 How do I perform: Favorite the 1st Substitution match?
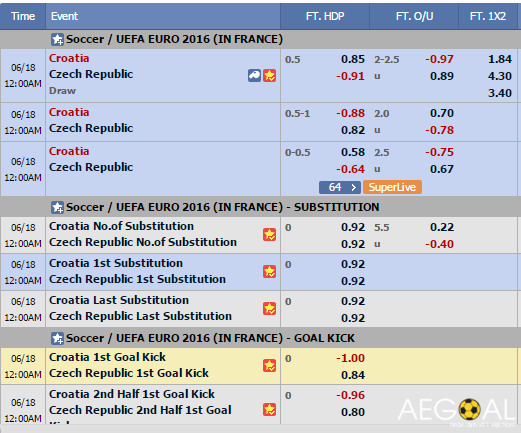[x=270, y=271]
